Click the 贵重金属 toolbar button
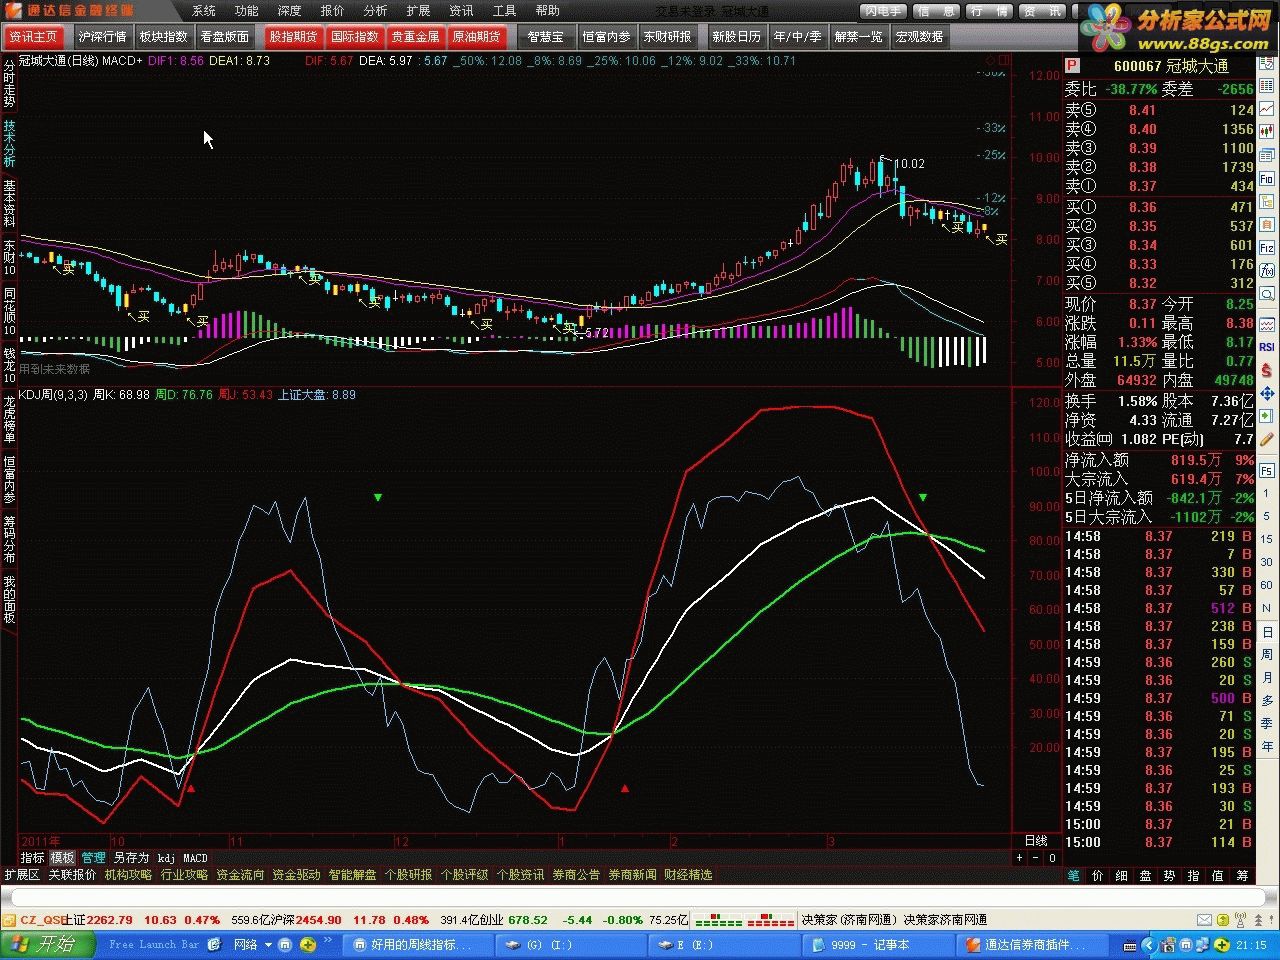This screenshot has height=960, width=1280. pos(415,37)
